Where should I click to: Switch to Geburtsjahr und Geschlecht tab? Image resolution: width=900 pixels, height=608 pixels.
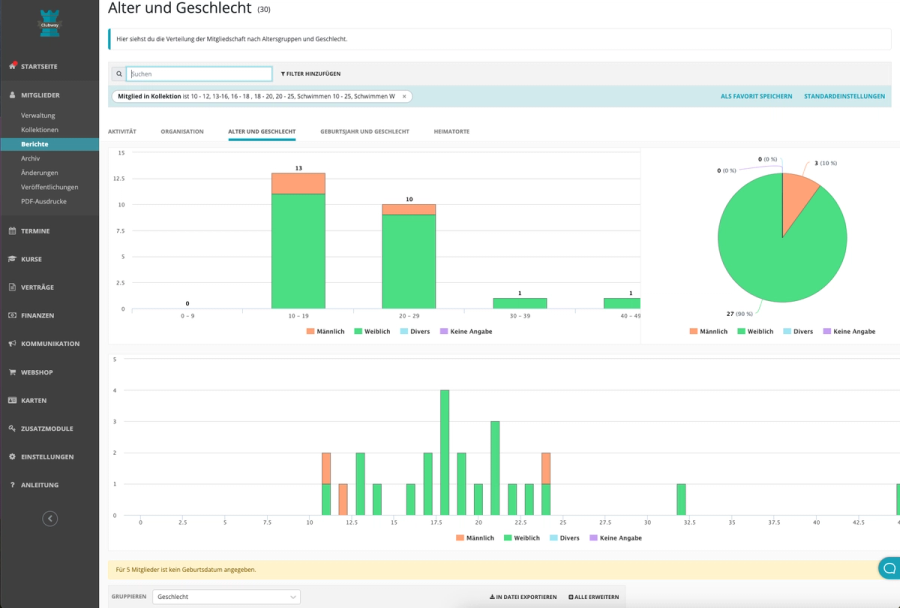[364, 131]
